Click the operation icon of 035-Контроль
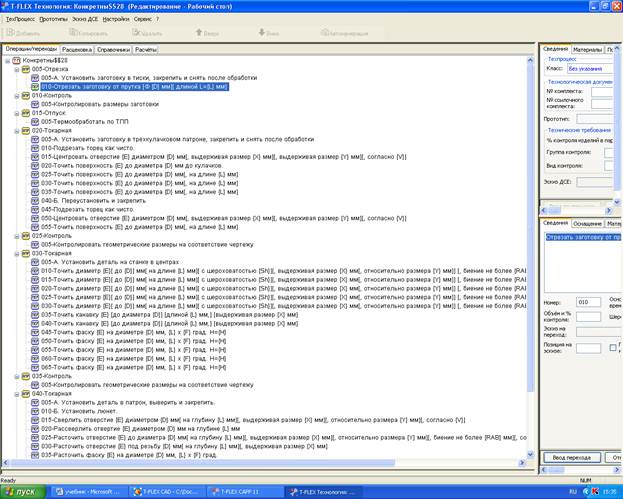 pos(26,376)
